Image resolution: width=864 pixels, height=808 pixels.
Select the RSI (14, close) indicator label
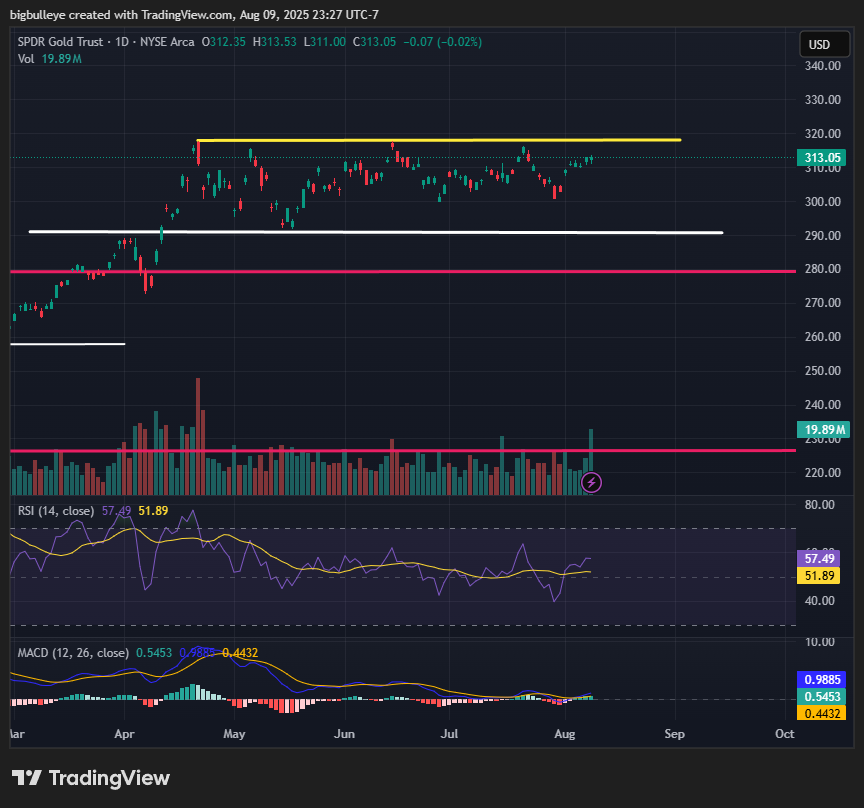point(56,511)
